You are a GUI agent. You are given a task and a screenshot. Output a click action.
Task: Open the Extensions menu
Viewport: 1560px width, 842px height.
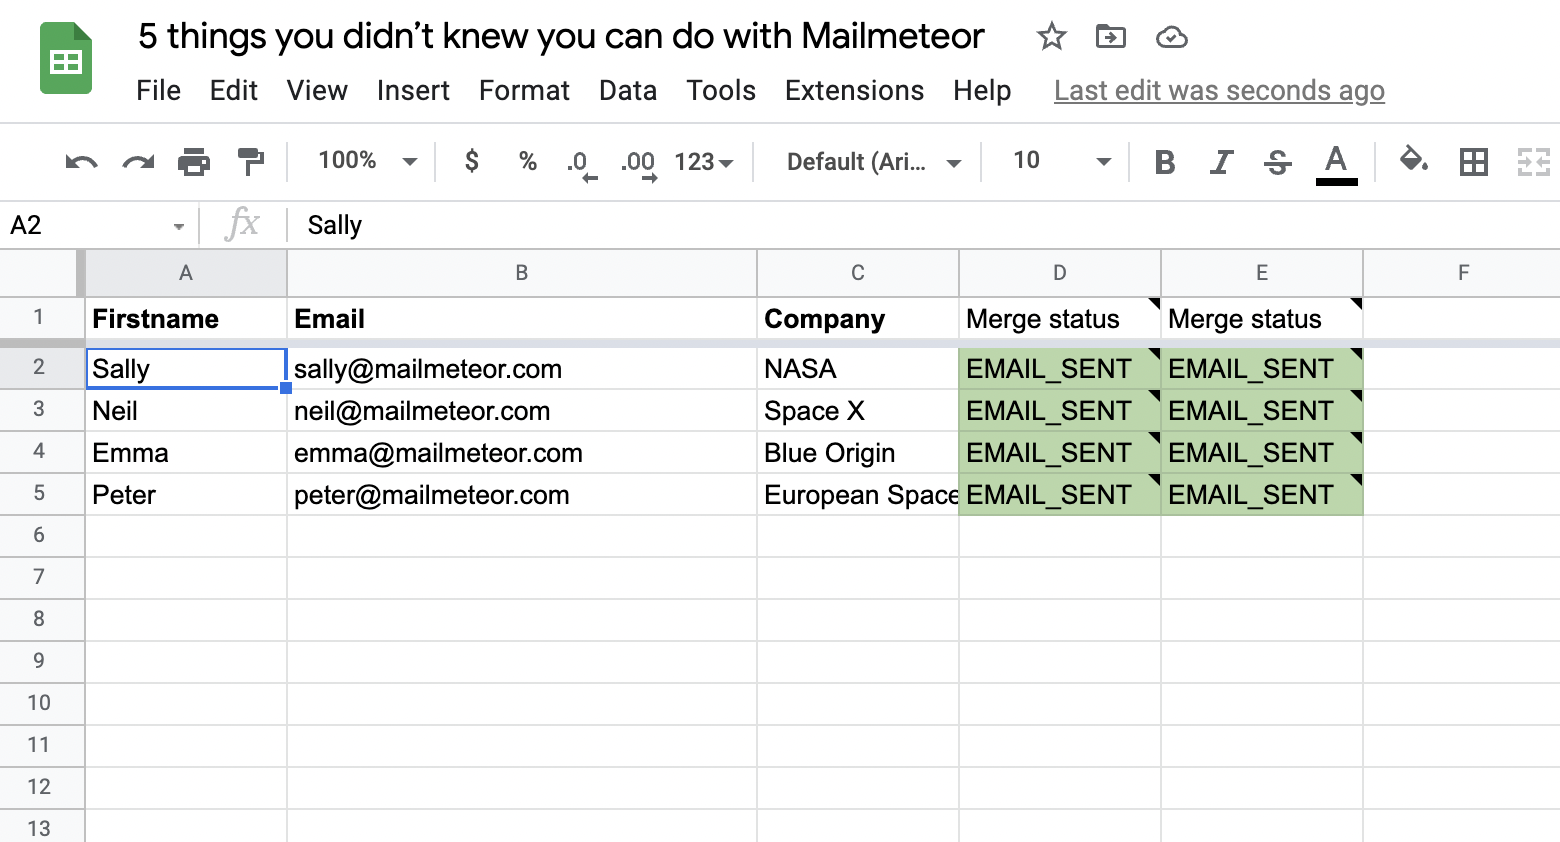(854, 91)
